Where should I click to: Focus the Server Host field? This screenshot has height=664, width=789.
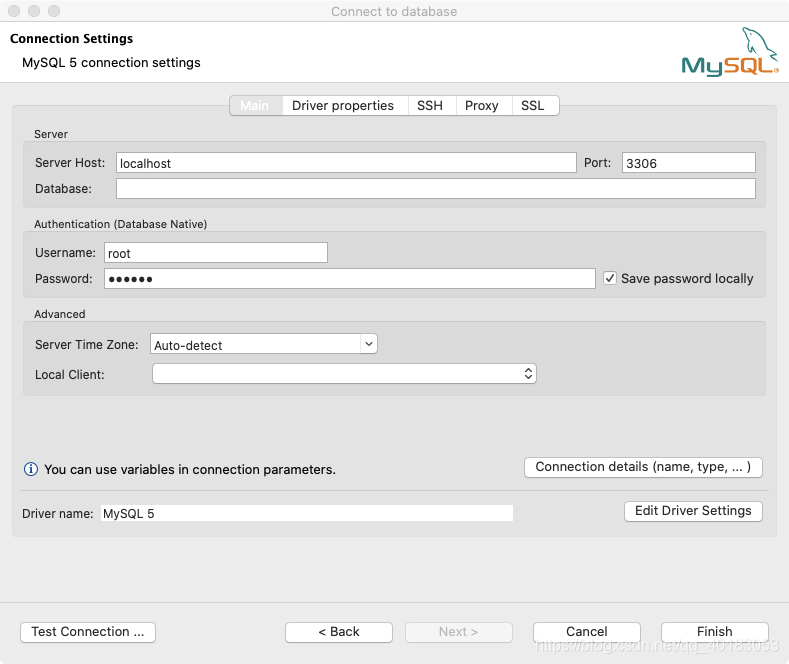(x=346, y=163)
